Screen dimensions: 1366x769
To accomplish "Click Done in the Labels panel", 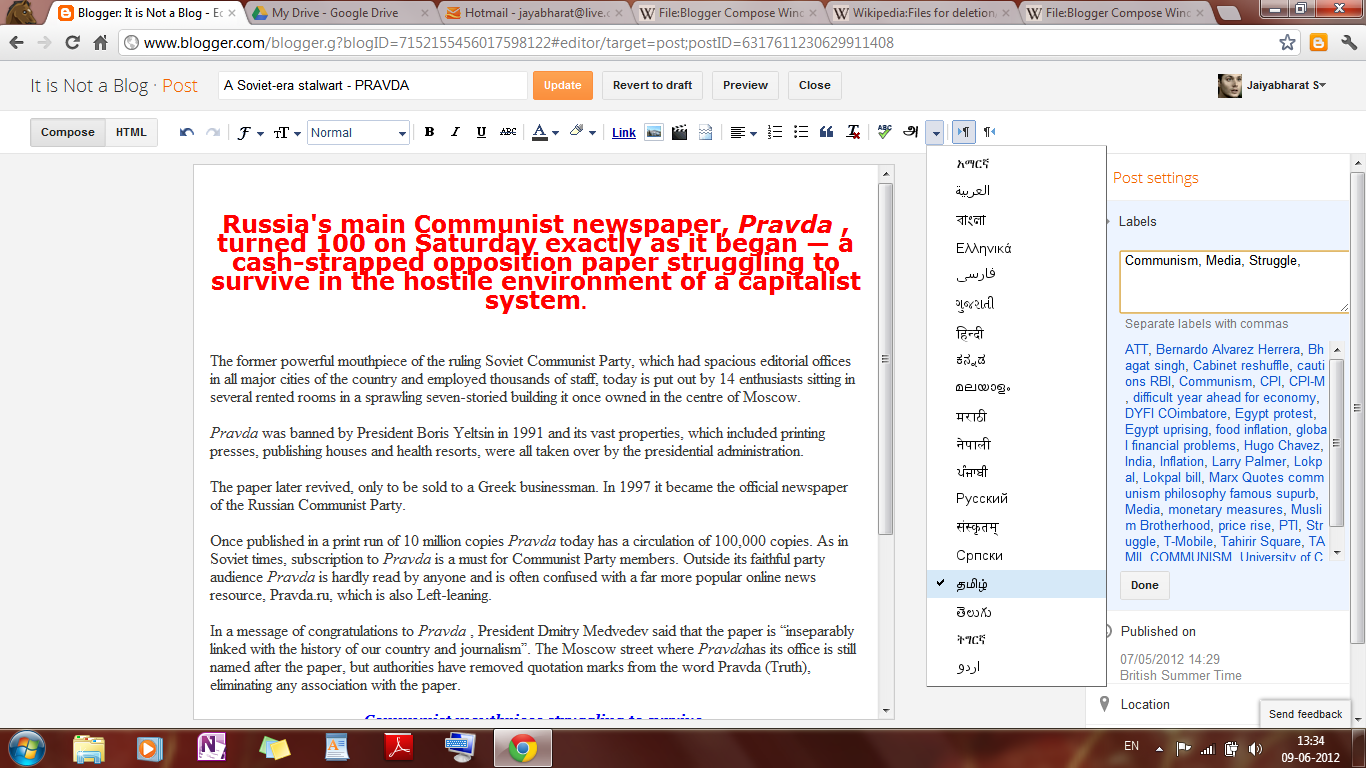I will tap(1144, 585).
